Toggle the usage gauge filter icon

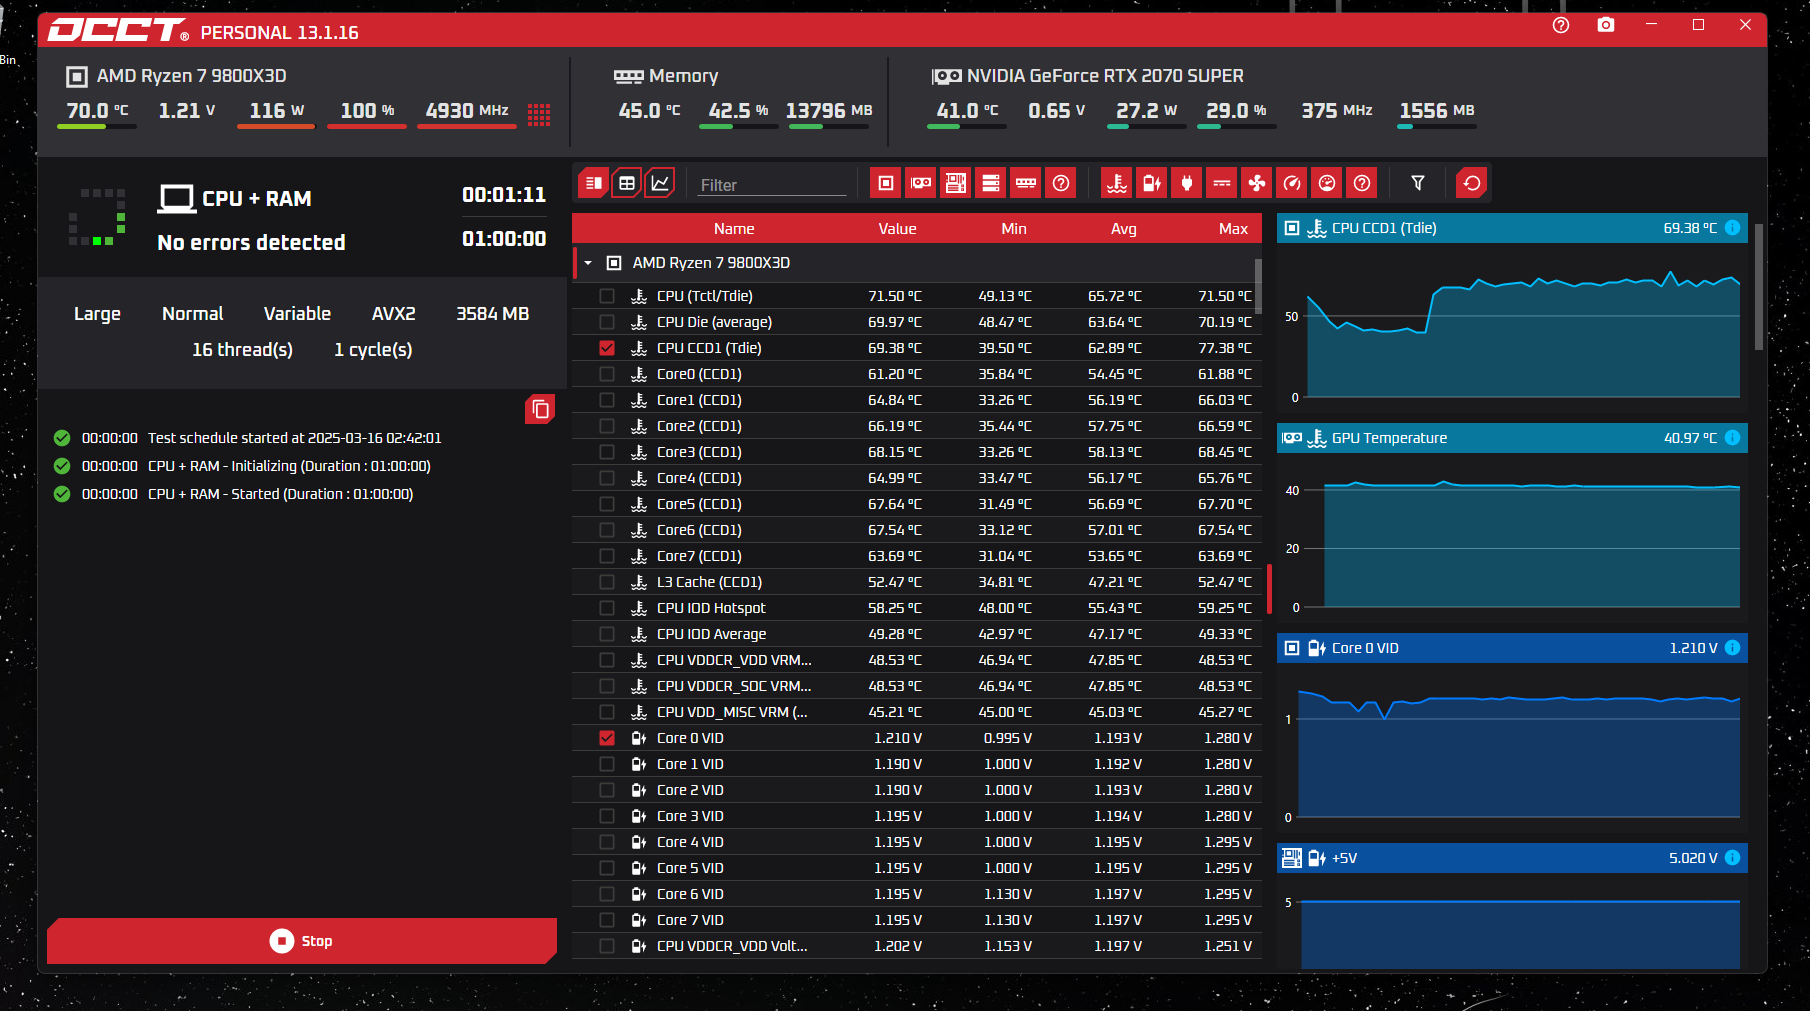click(x=1327, y=183)
